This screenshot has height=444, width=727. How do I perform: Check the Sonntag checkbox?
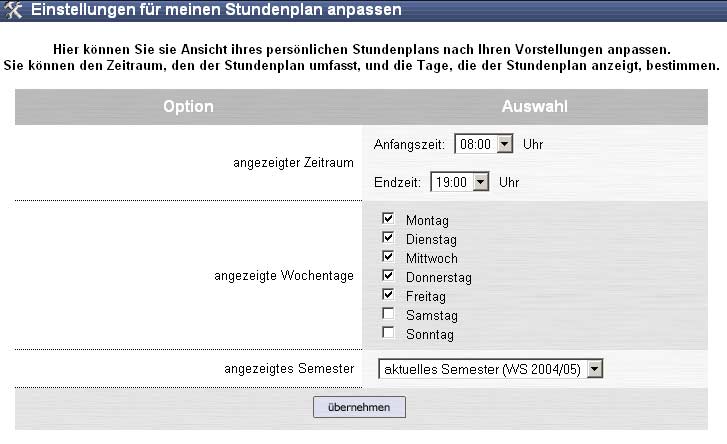click(x=388, y=334)
